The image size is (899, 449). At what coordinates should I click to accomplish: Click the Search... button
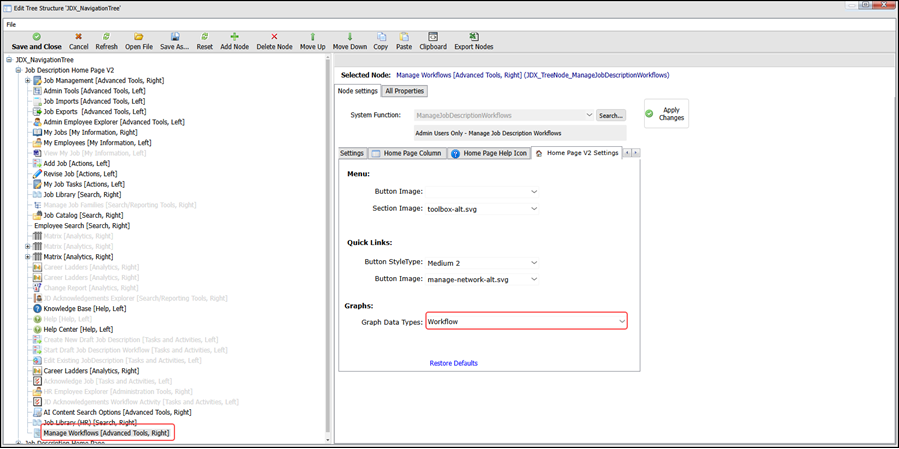point(611,115)
